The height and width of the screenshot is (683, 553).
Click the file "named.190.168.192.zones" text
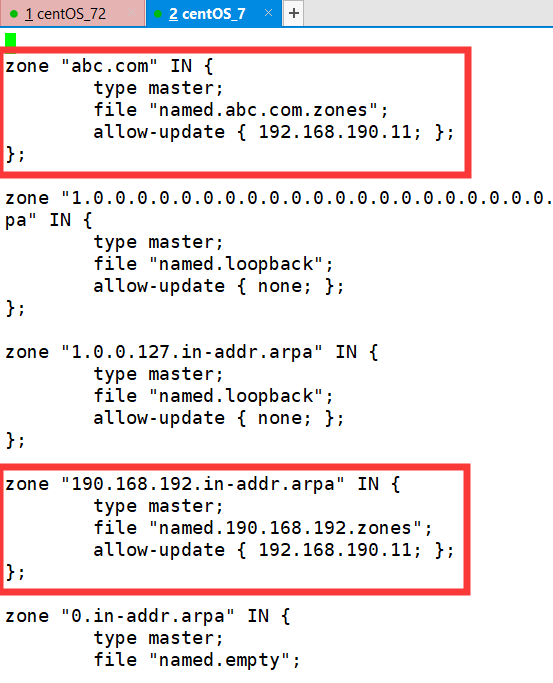point(263,528)
